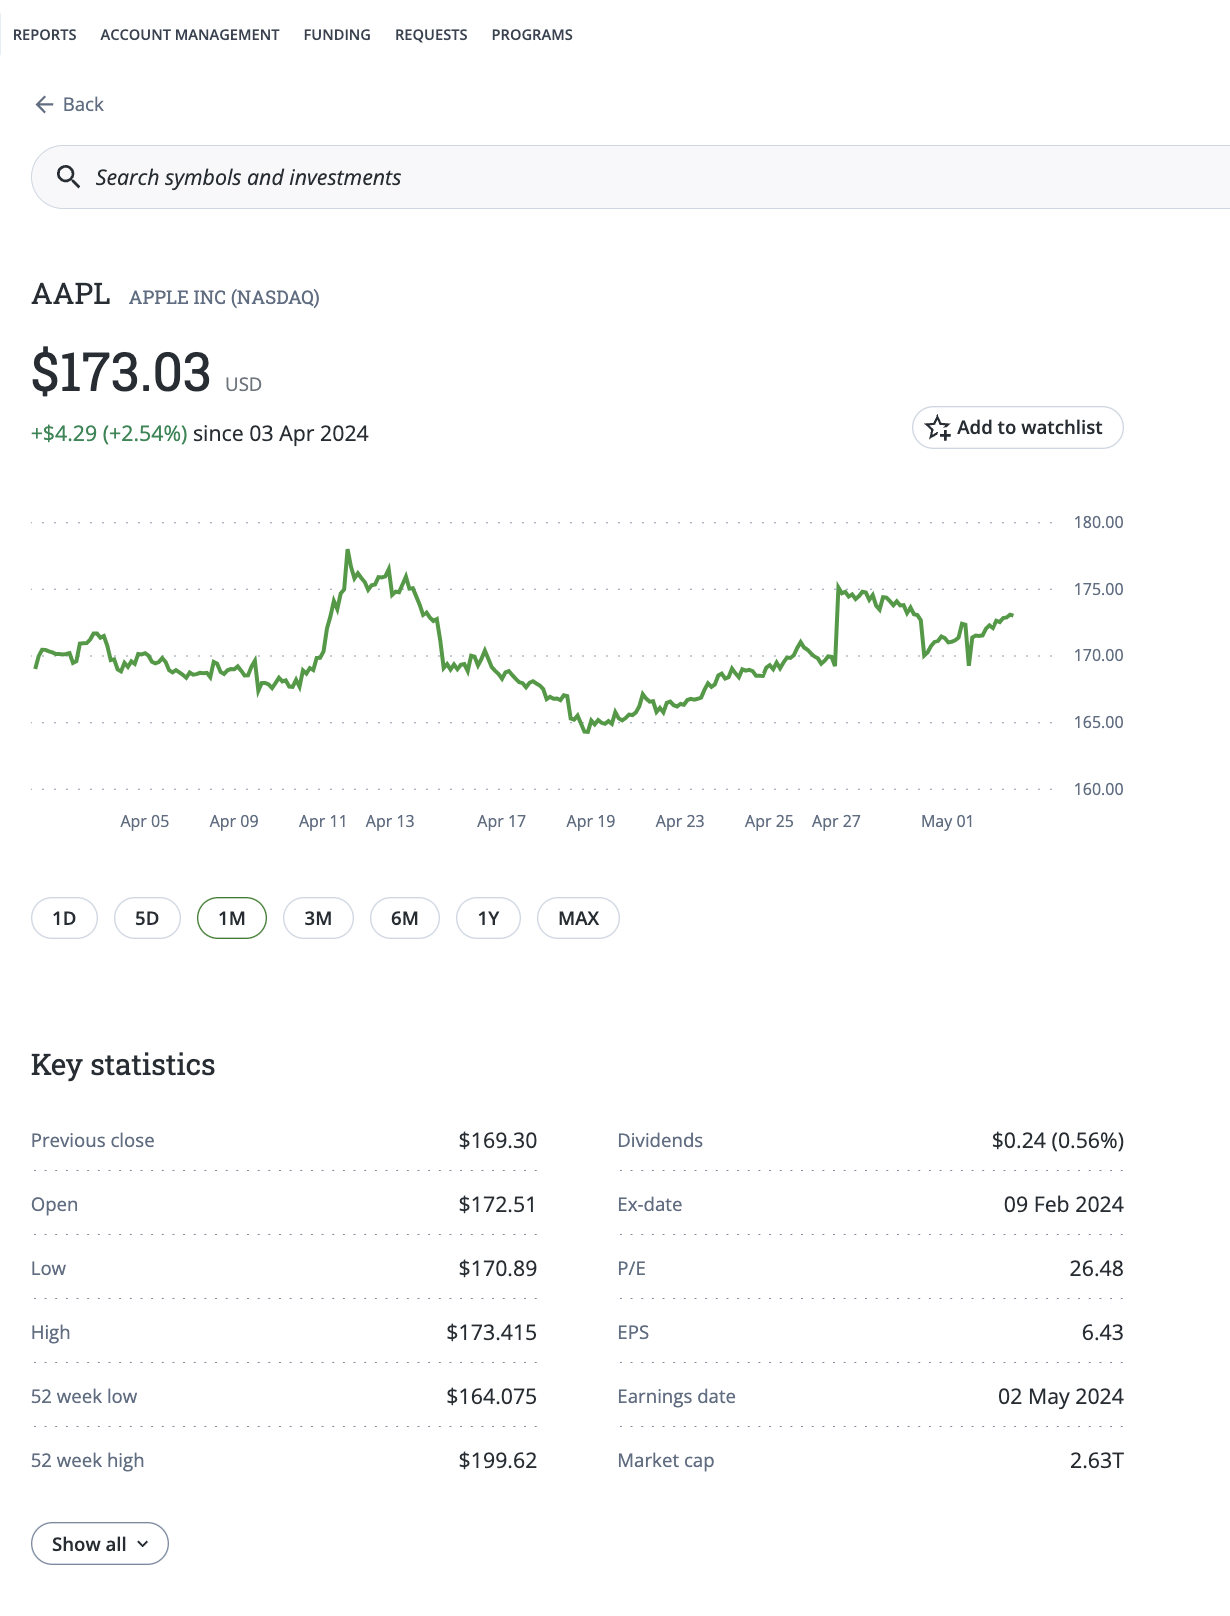
Task: Click the search magnifier icon
Action: coord(68,177)
